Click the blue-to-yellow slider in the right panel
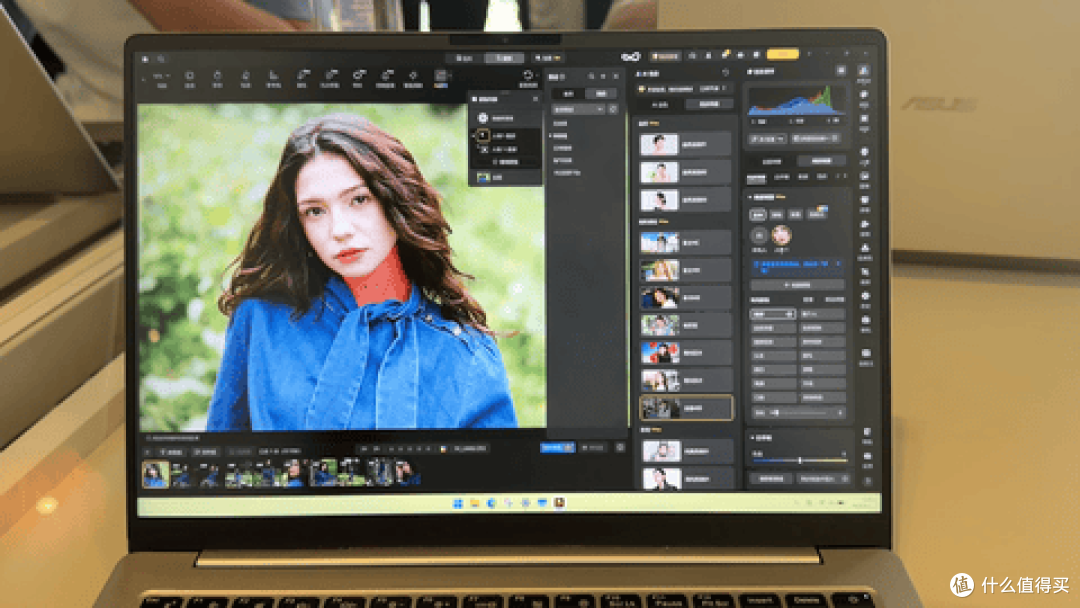1080x608 pixels. click(800, 460)
